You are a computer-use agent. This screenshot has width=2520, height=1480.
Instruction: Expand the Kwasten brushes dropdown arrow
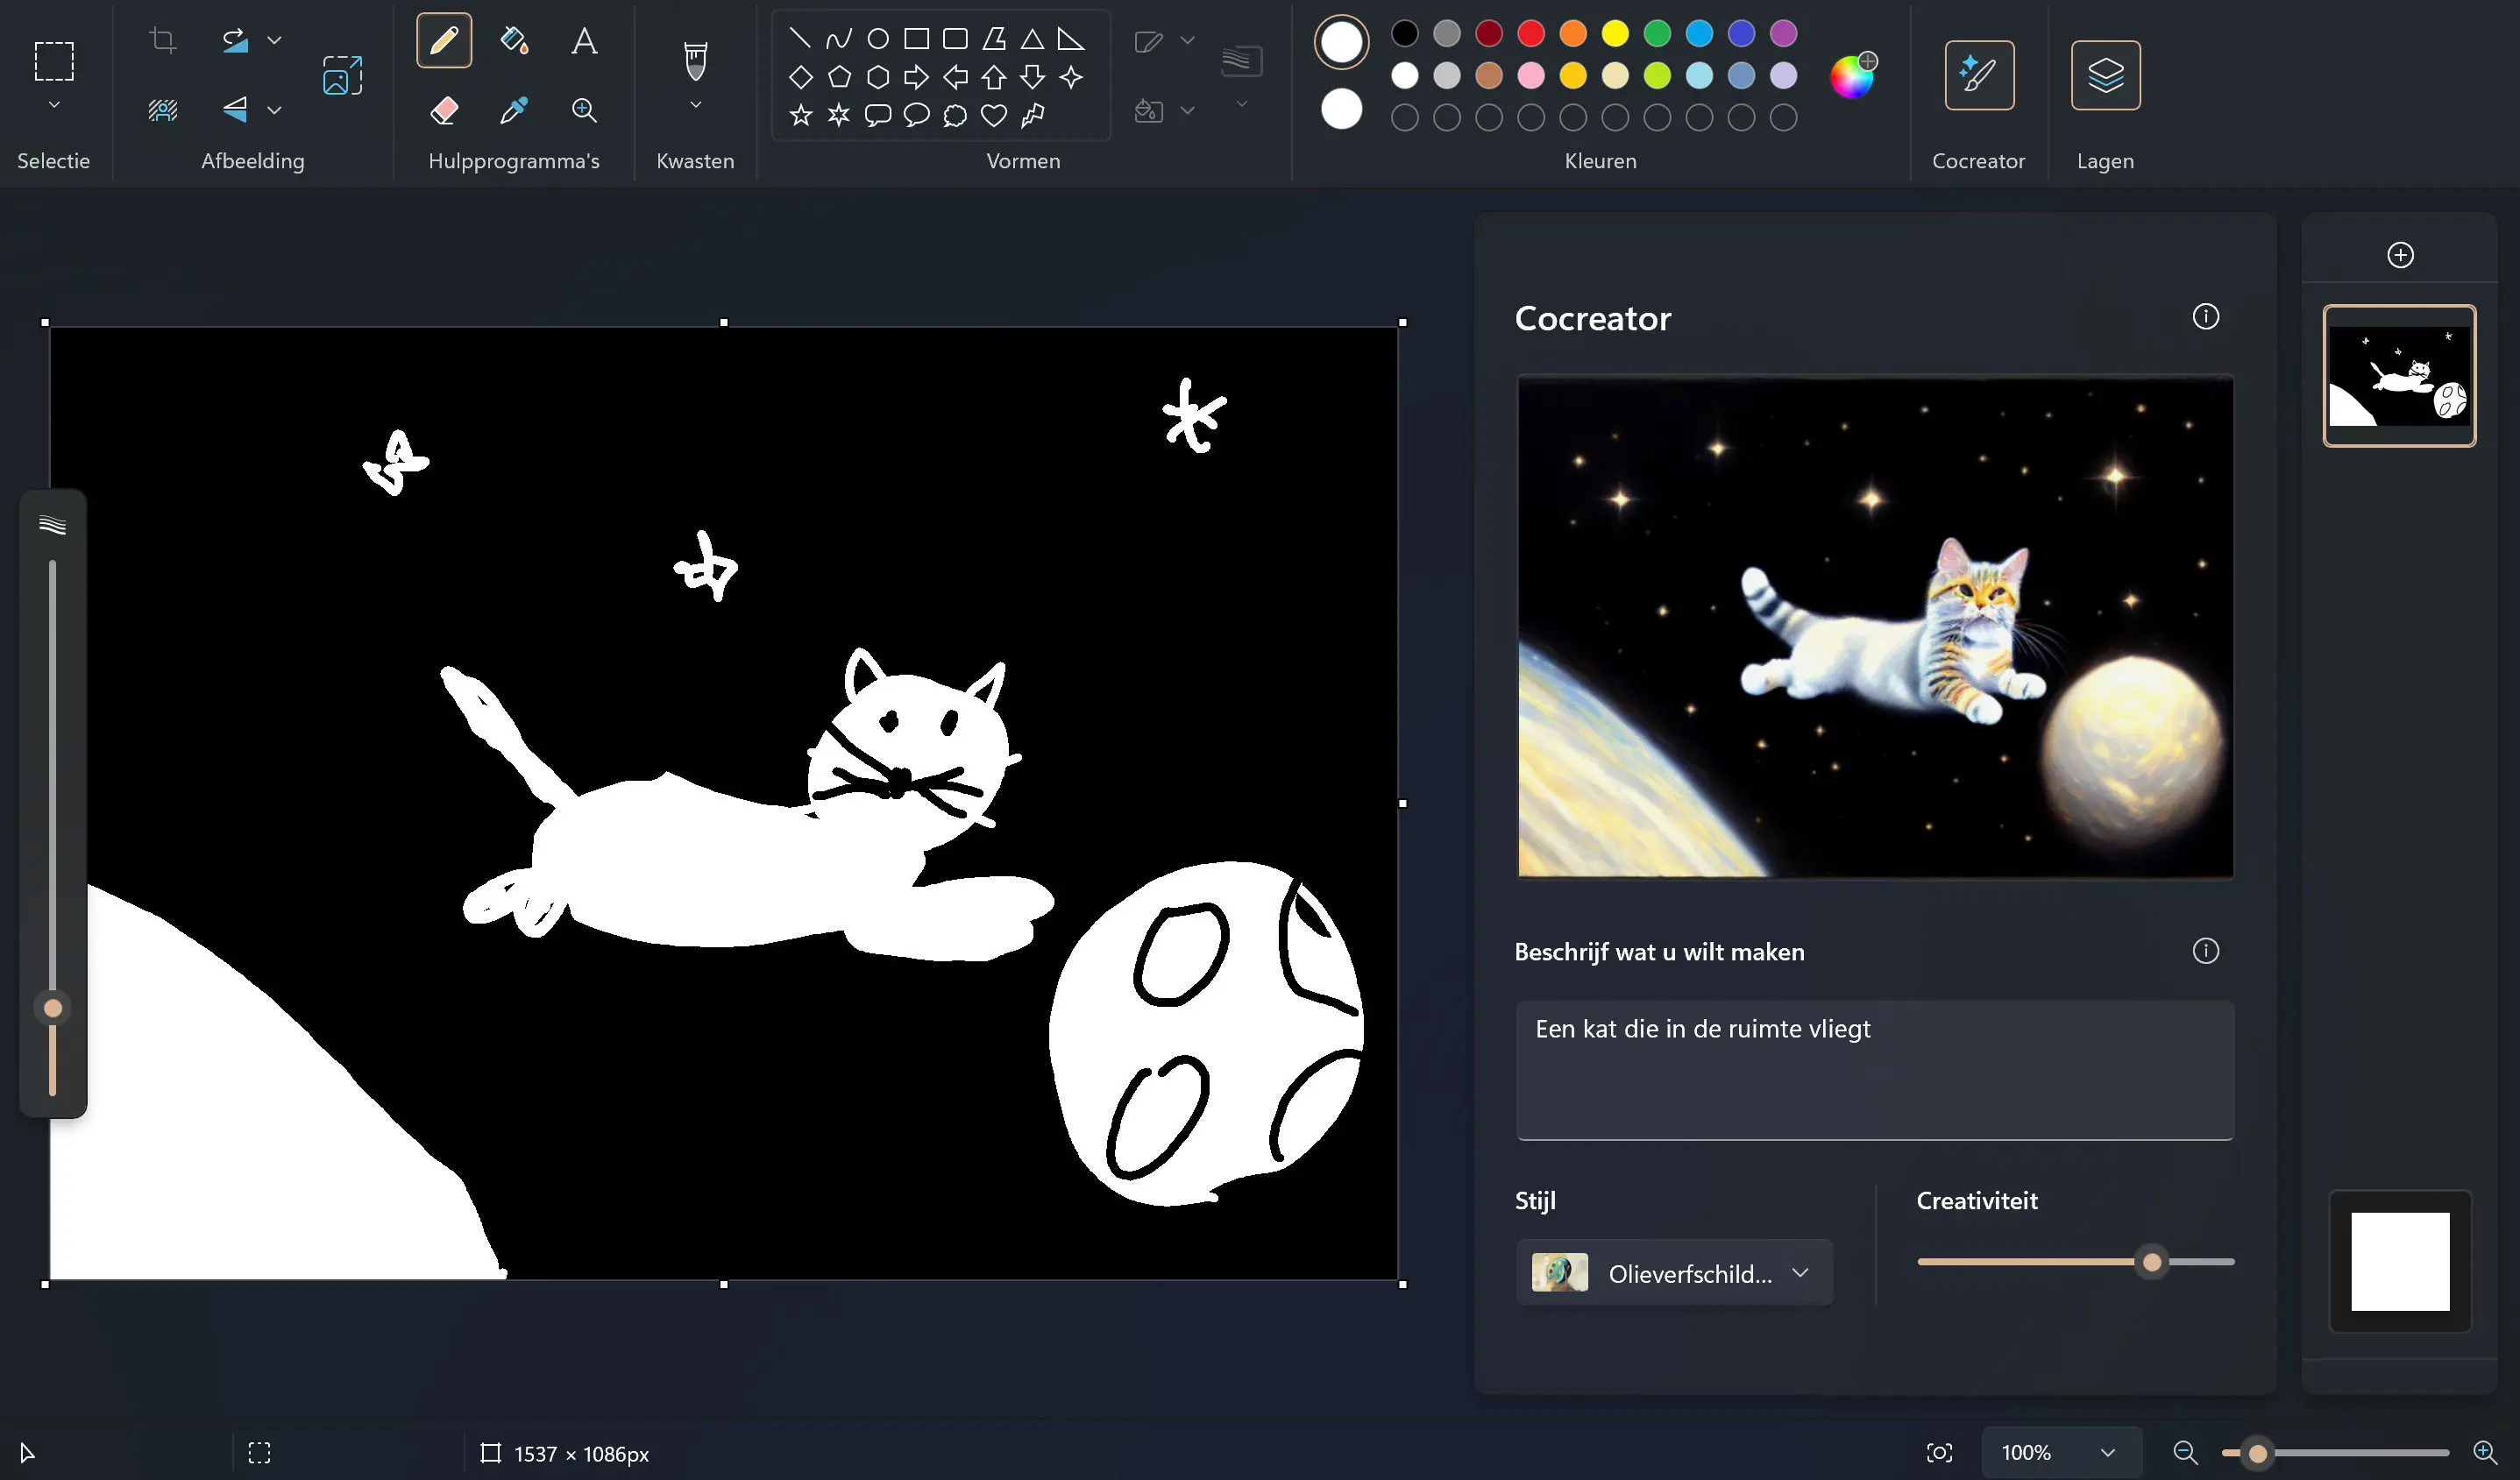696,105
